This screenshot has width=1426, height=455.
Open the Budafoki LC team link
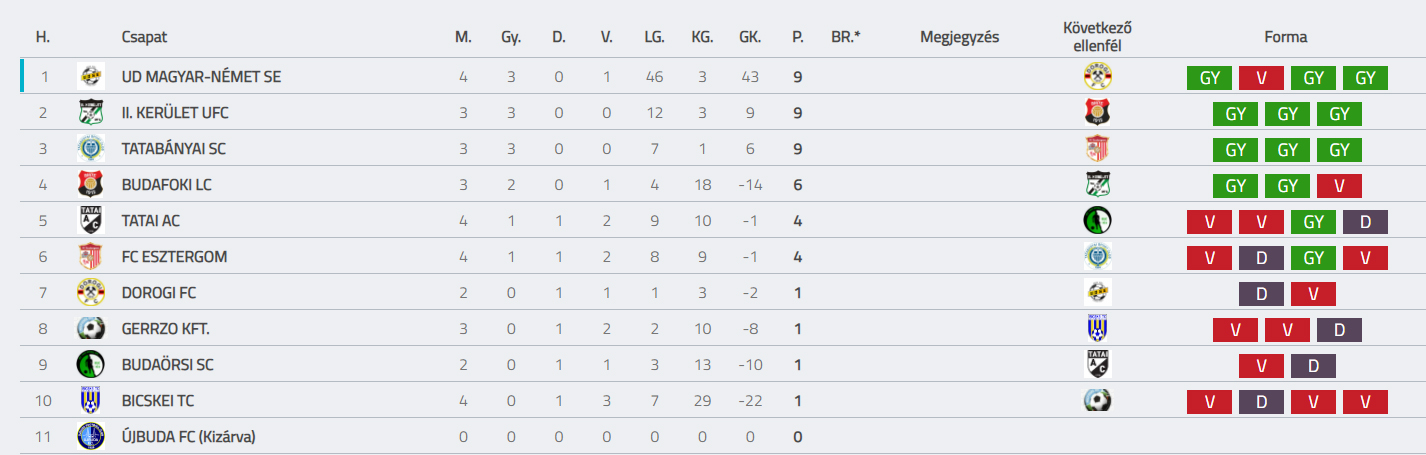click(x=166, y=185)
